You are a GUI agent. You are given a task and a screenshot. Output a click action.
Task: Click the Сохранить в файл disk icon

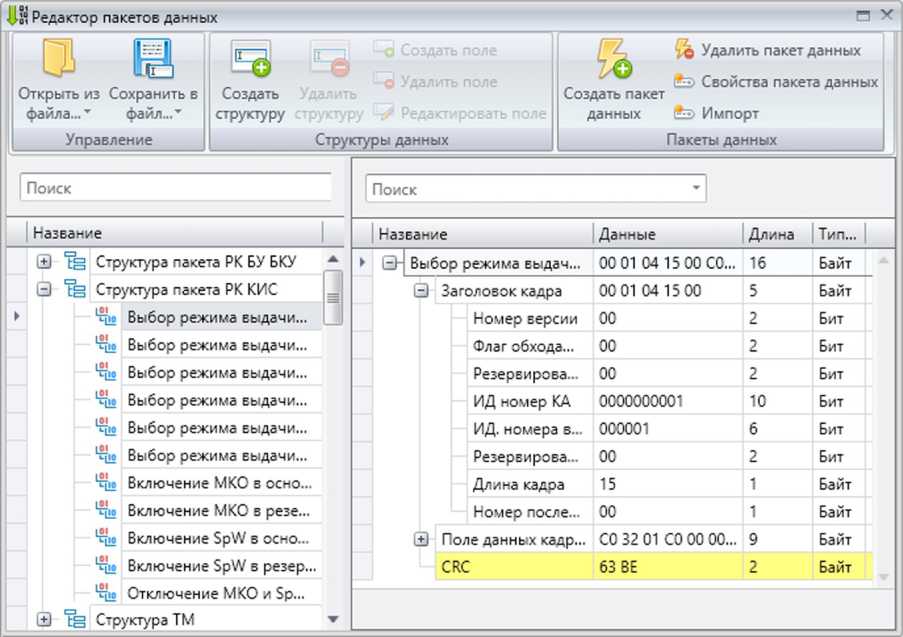tap(153, 60)
